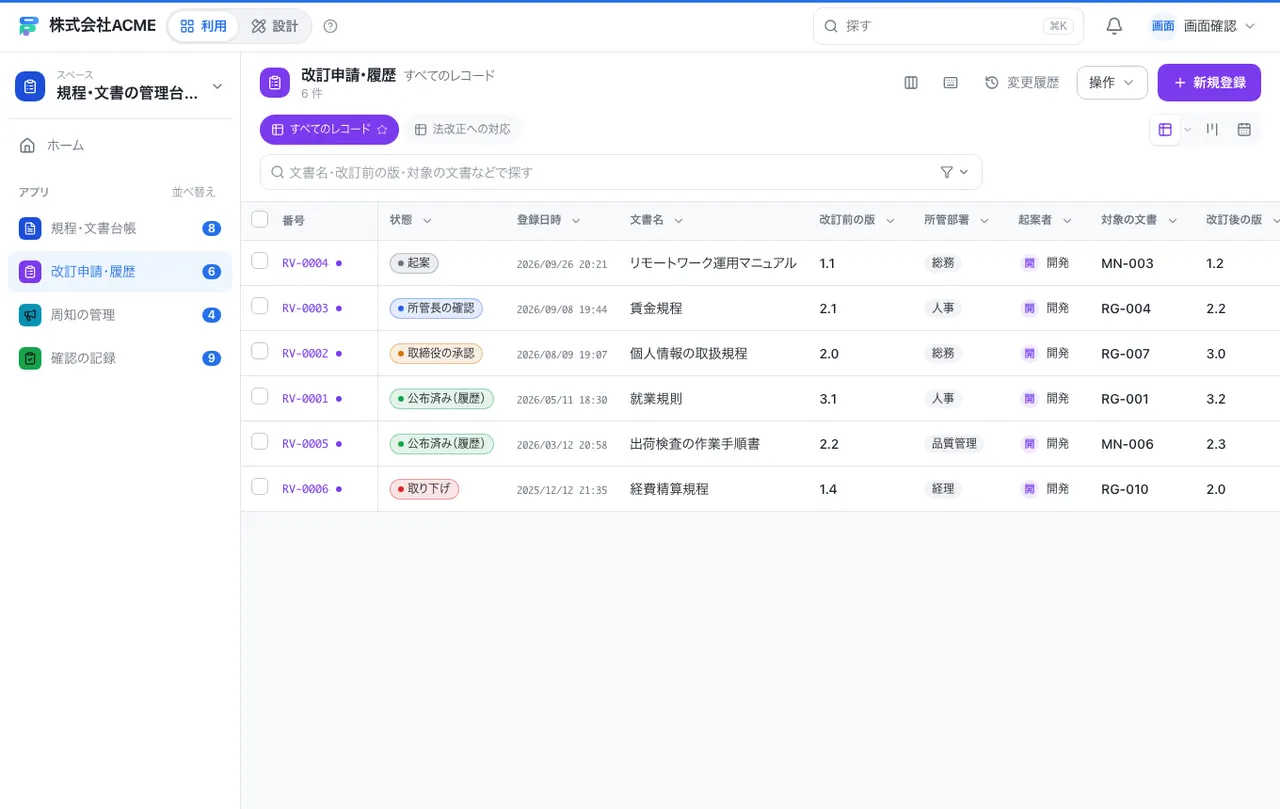Image resolution: width=1280 pixels, height=809 pixels.
Task: Click the megaphone icon for 周知の管理
Action: coord(30,315)
